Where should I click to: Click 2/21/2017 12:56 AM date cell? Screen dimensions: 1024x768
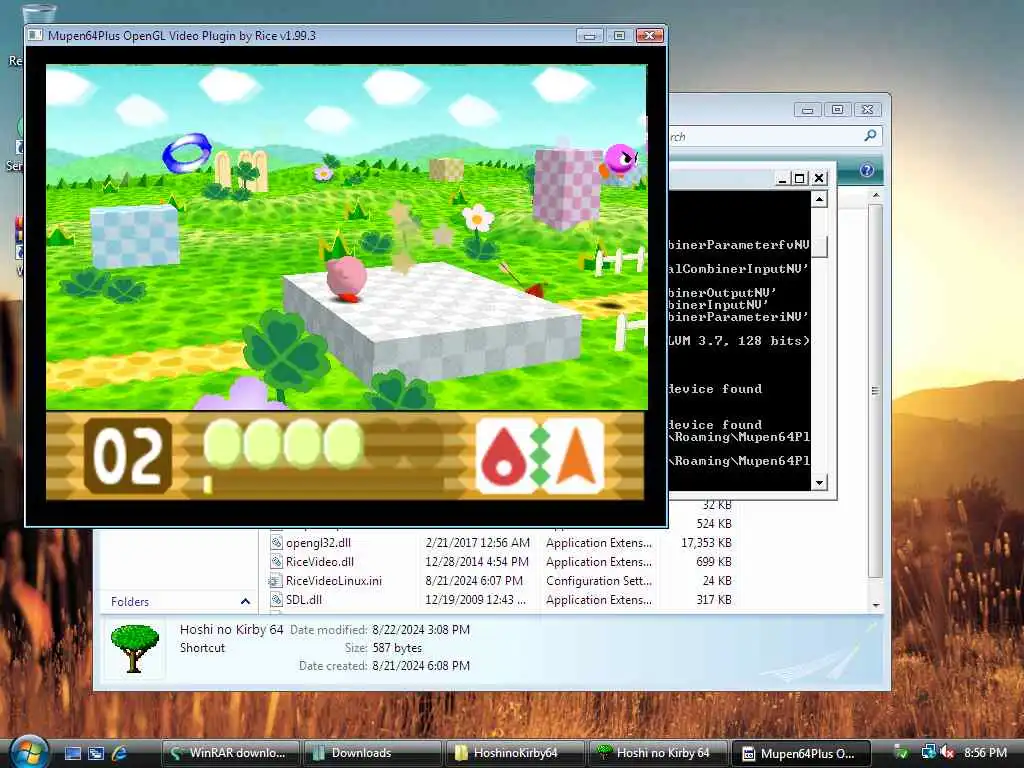[477, 543]
